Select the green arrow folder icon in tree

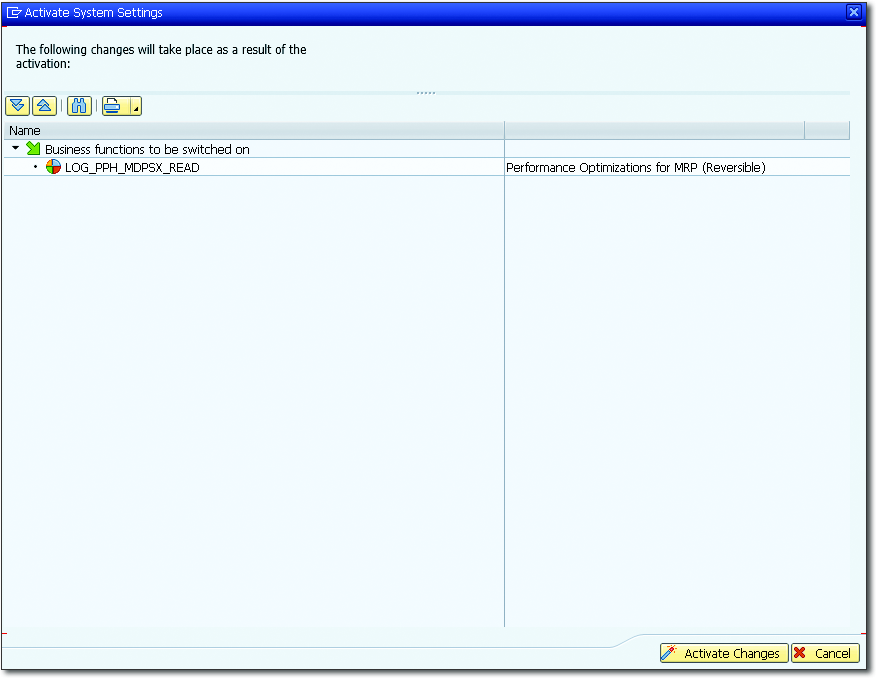click(x=34, y=149)
